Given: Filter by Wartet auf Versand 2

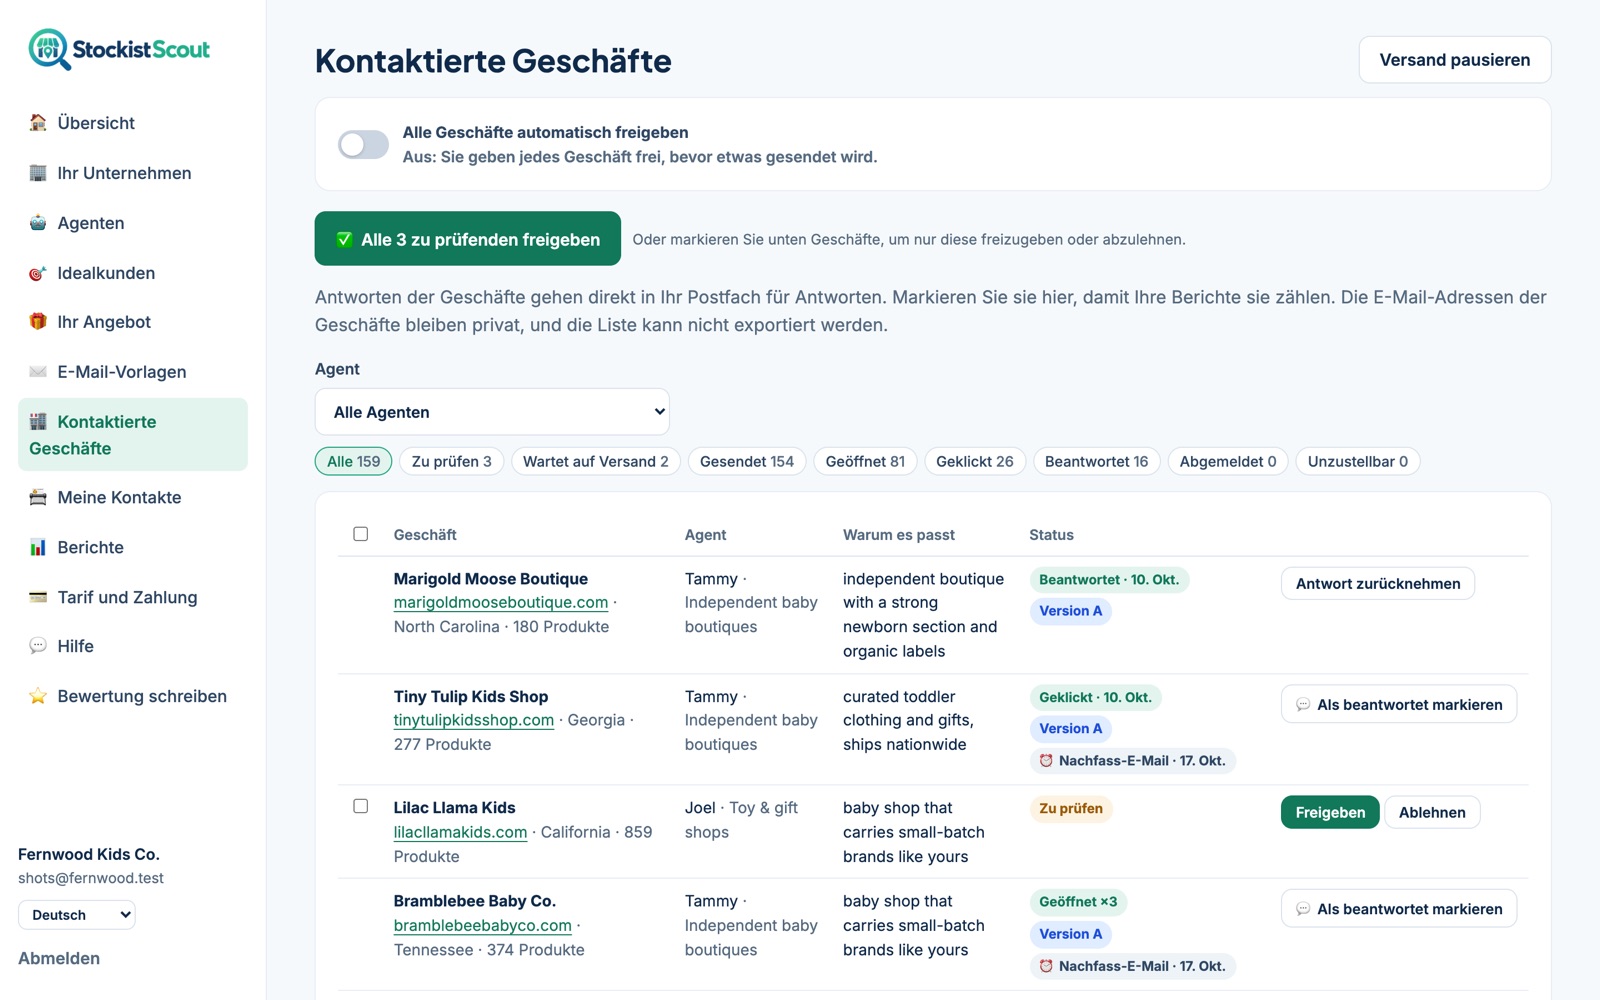Looking at the screenshot, I should [x=596, y=461].
